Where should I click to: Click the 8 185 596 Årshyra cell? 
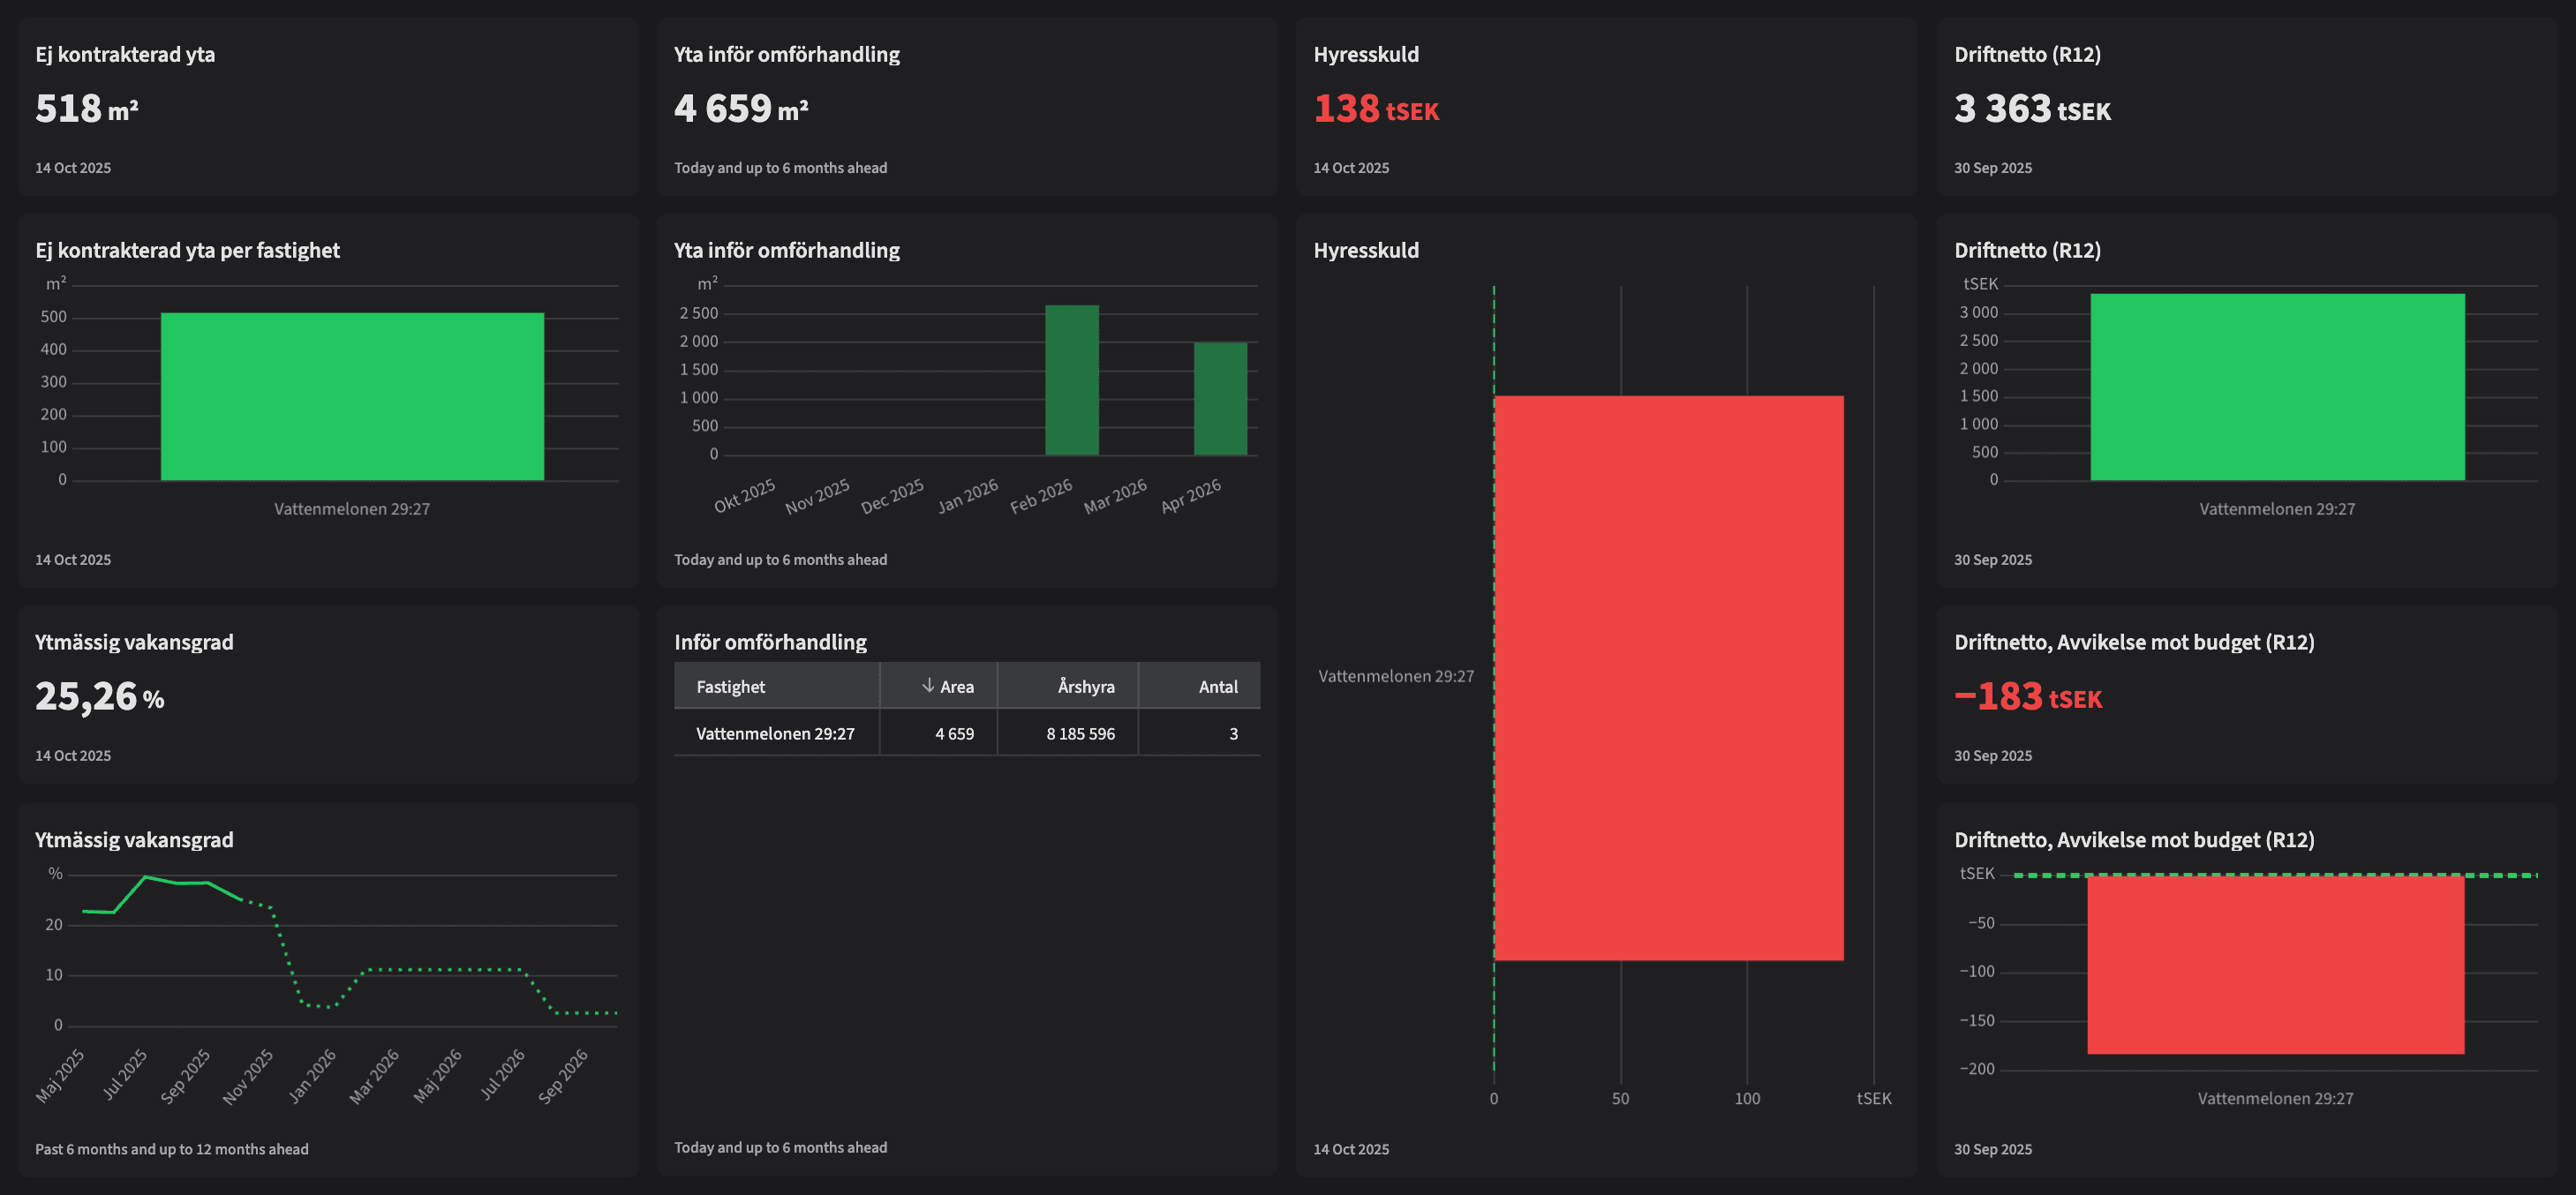coord(1080,733)
